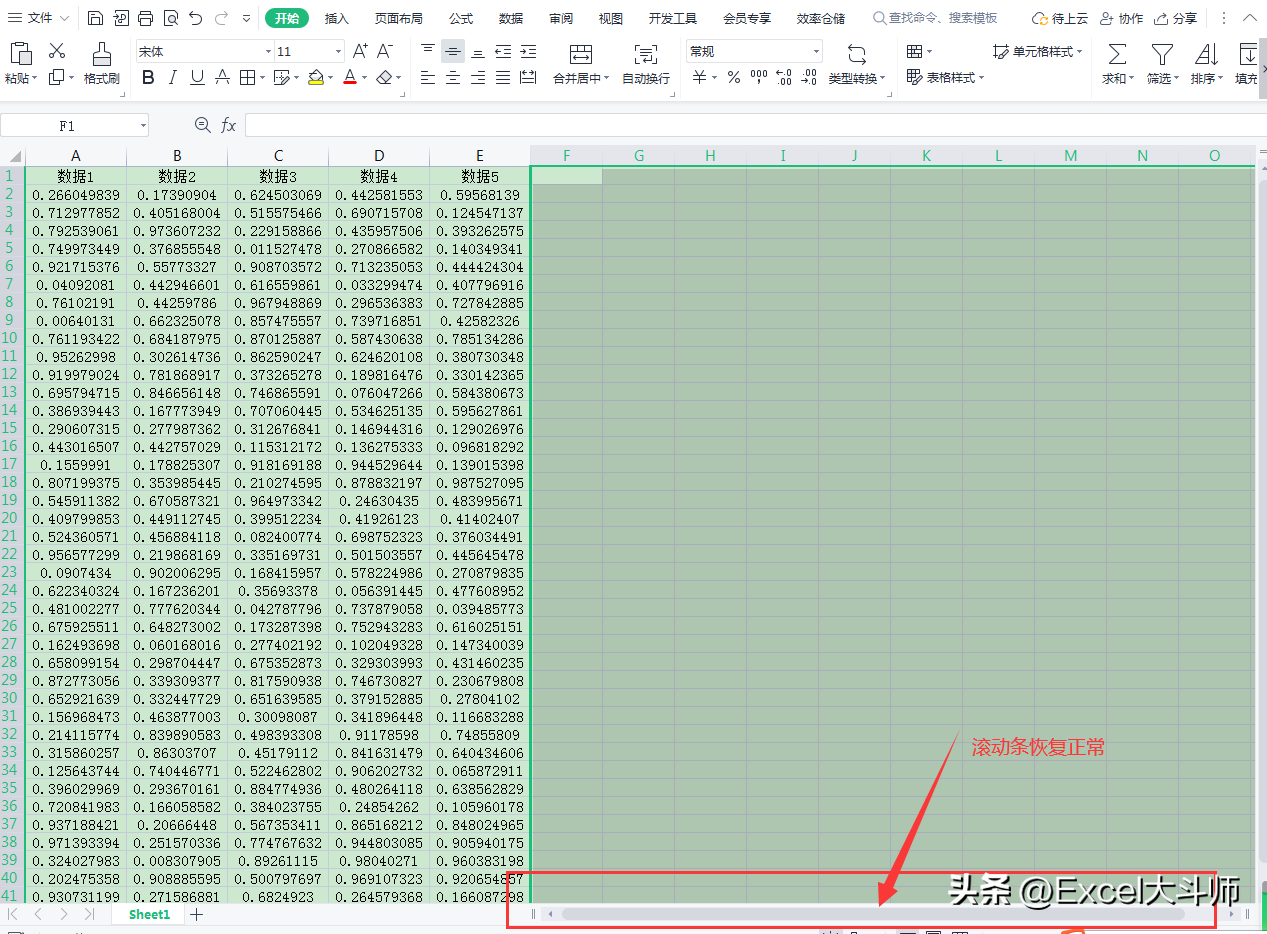Click the Increase Decimal icon
This screenshot has width=1267, height=934.
(x=784, y=77)
